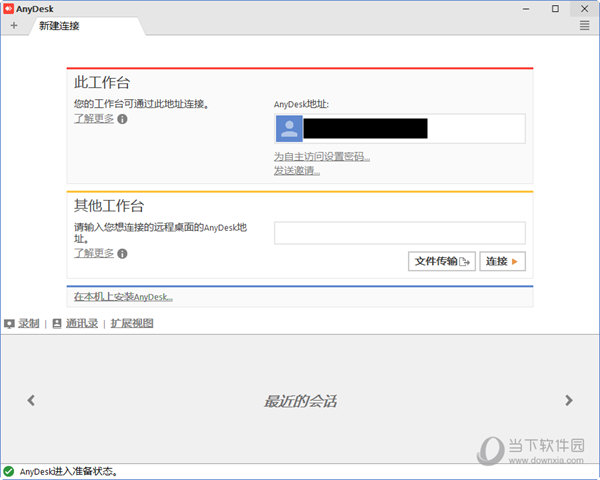Image resolution: width=600 pixels, height=480 pixels.
Task: Open 为自主访问设置密码 link
Action: [322, 157]
